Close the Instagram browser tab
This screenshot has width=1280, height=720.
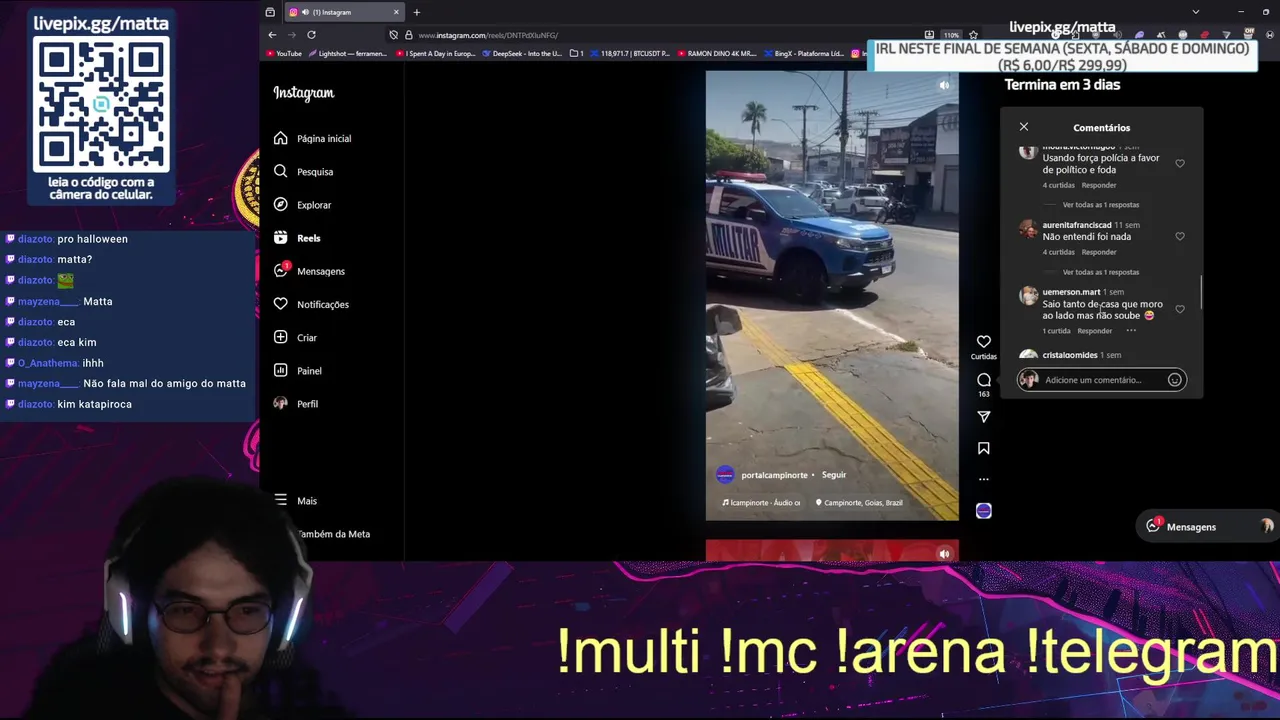coord(396,12)
